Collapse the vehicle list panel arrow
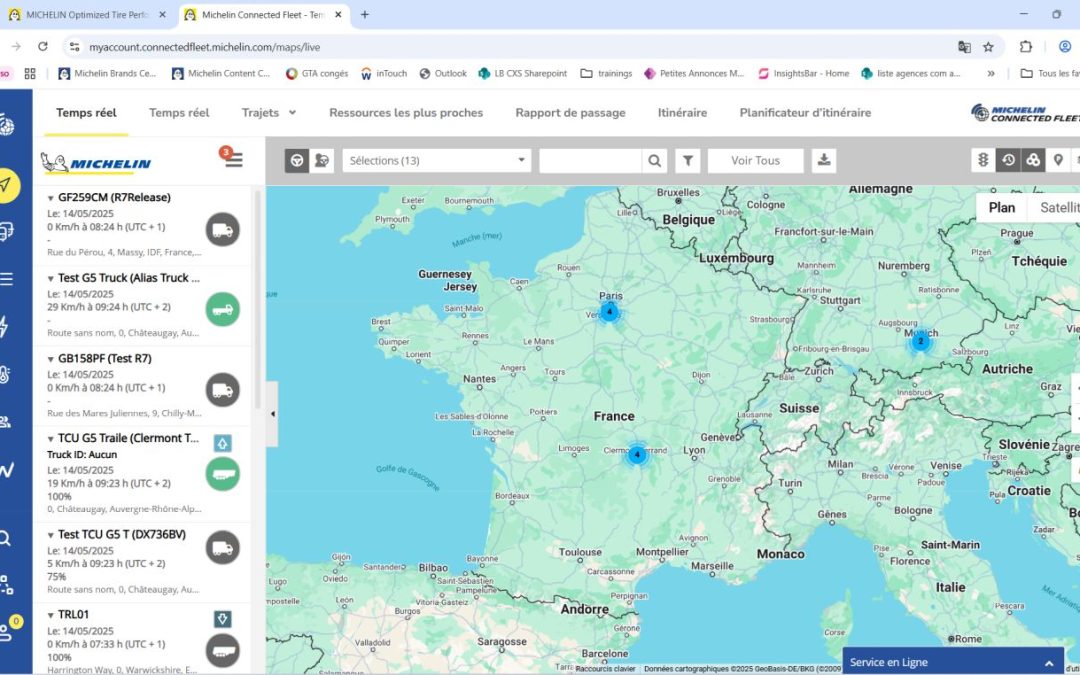The width and height of the screenshot is (1080, 675). pos(272,414)
